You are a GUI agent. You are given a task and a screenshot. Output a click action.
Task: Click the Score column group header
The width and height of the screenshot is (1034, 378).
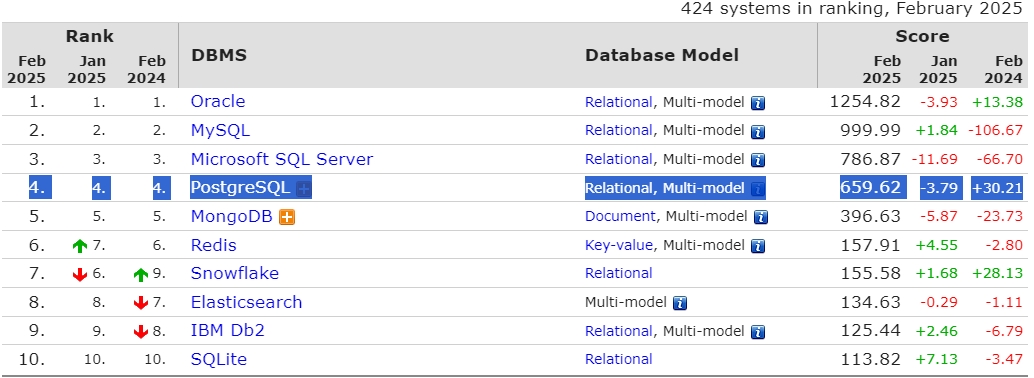pyautogui.click(x=922, y=36)
